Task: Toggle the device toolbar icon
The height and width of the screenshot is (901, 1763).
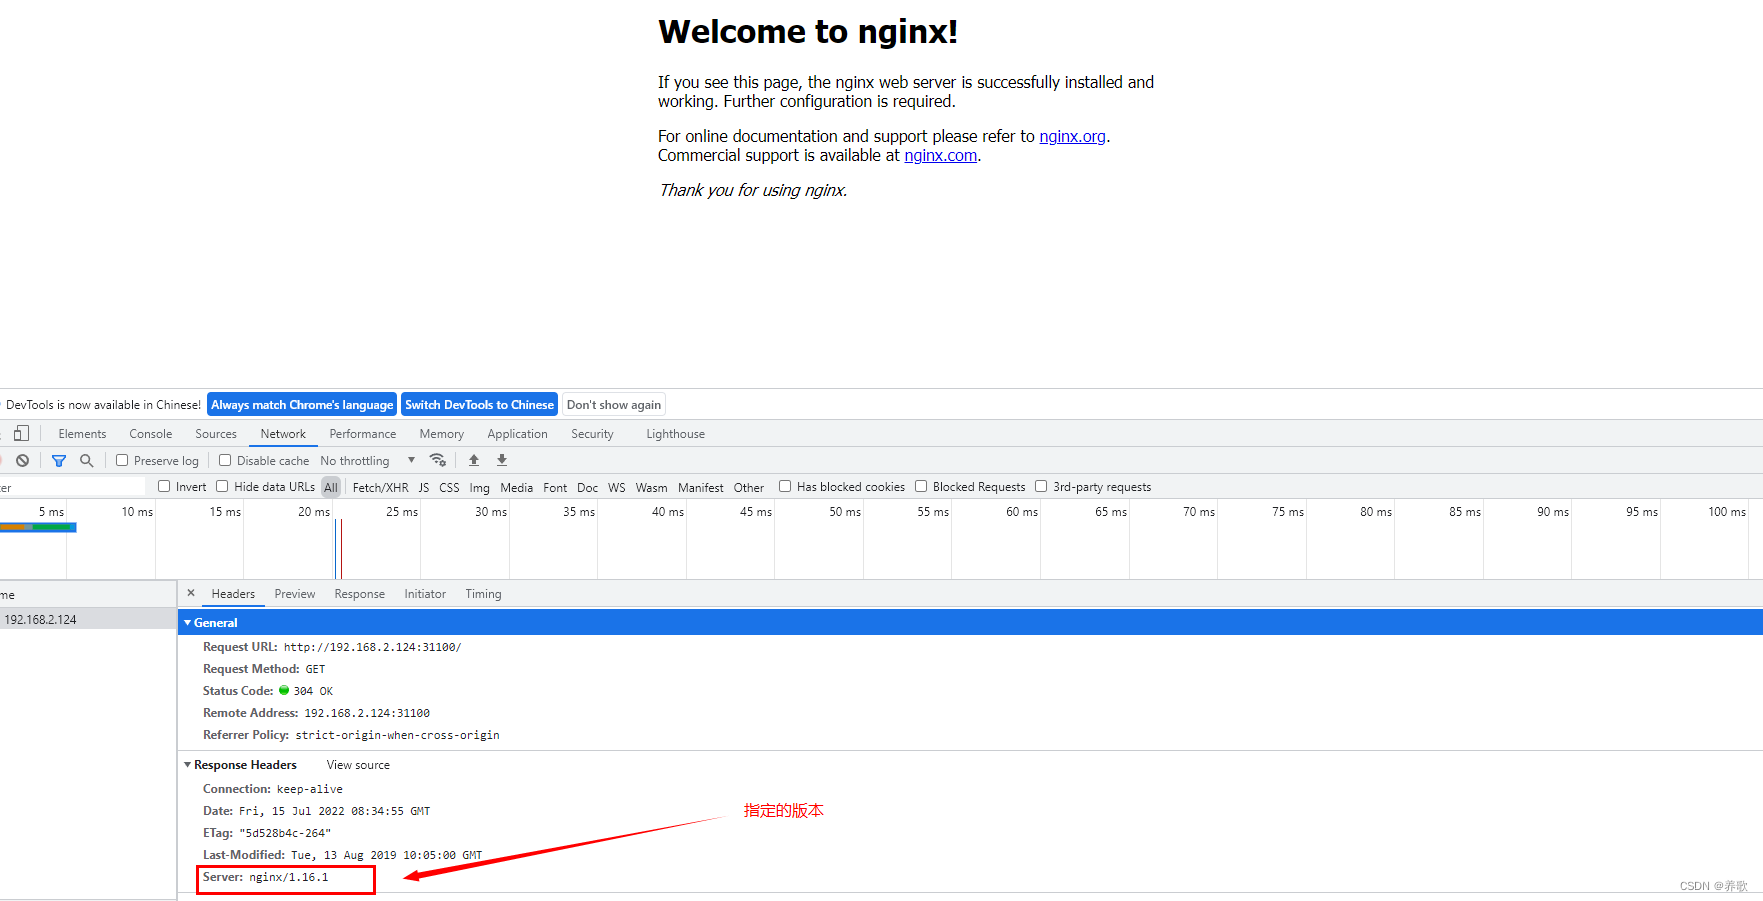Action: 21,433
